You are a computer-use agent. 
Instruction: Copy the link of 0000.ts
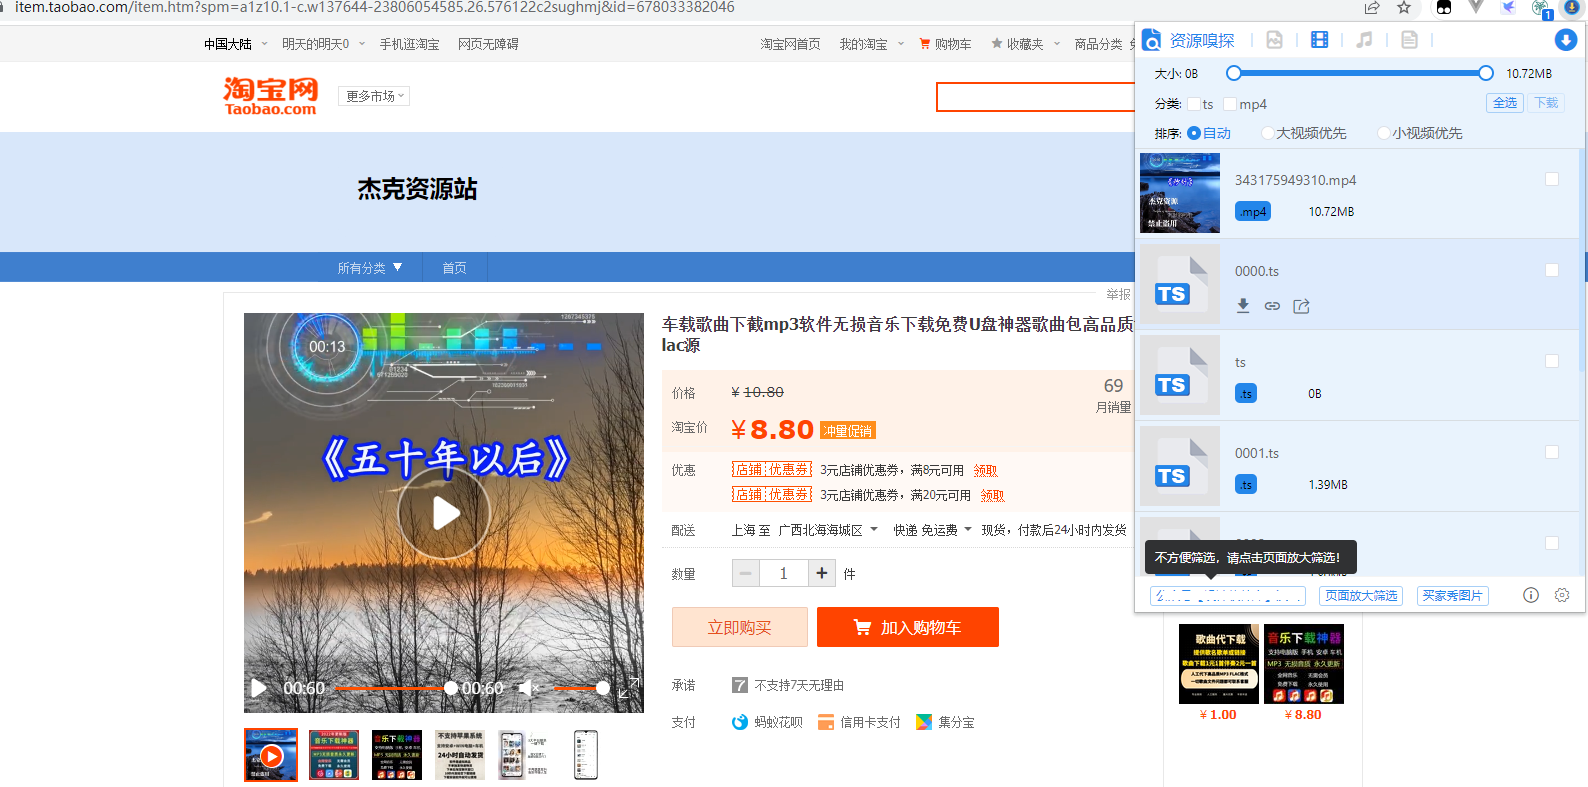click(x=1272, y=306)
